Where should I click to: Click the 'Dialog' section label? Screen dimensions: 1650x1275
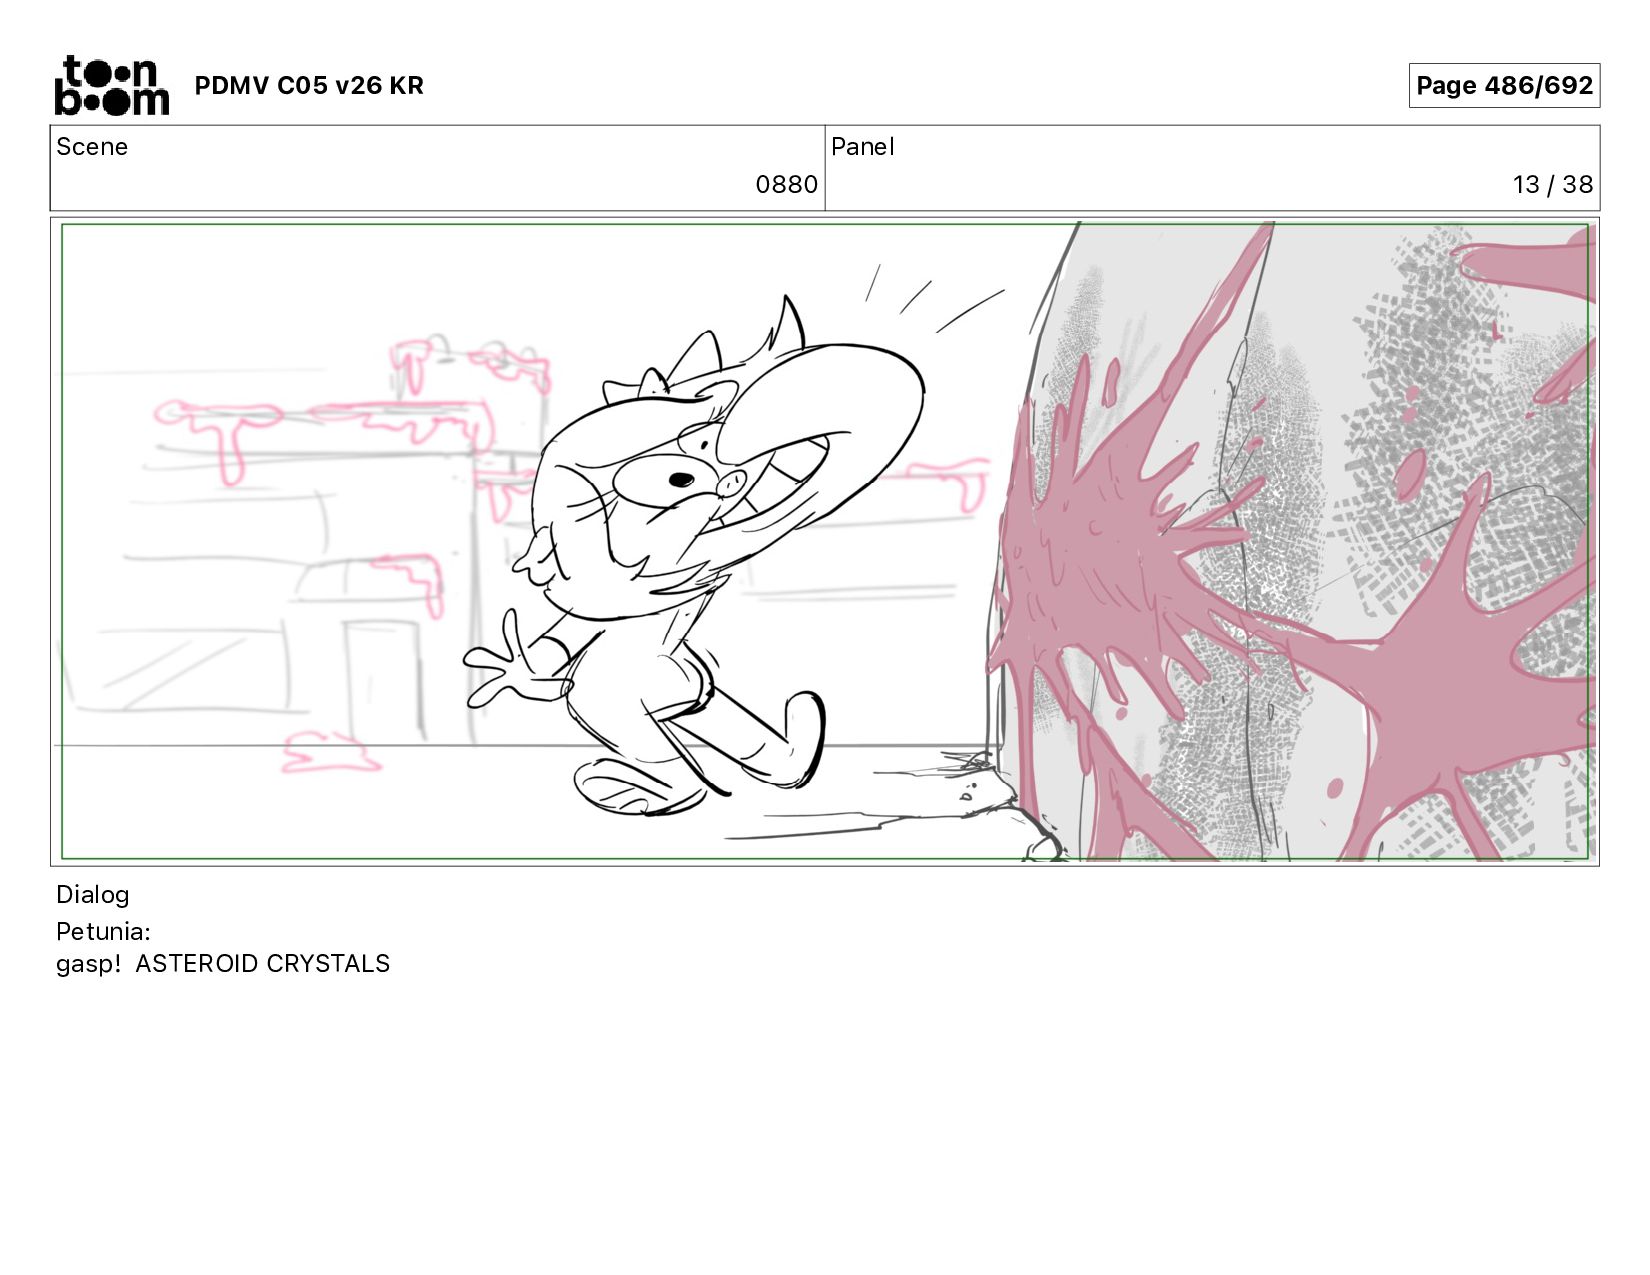[93, 895]
